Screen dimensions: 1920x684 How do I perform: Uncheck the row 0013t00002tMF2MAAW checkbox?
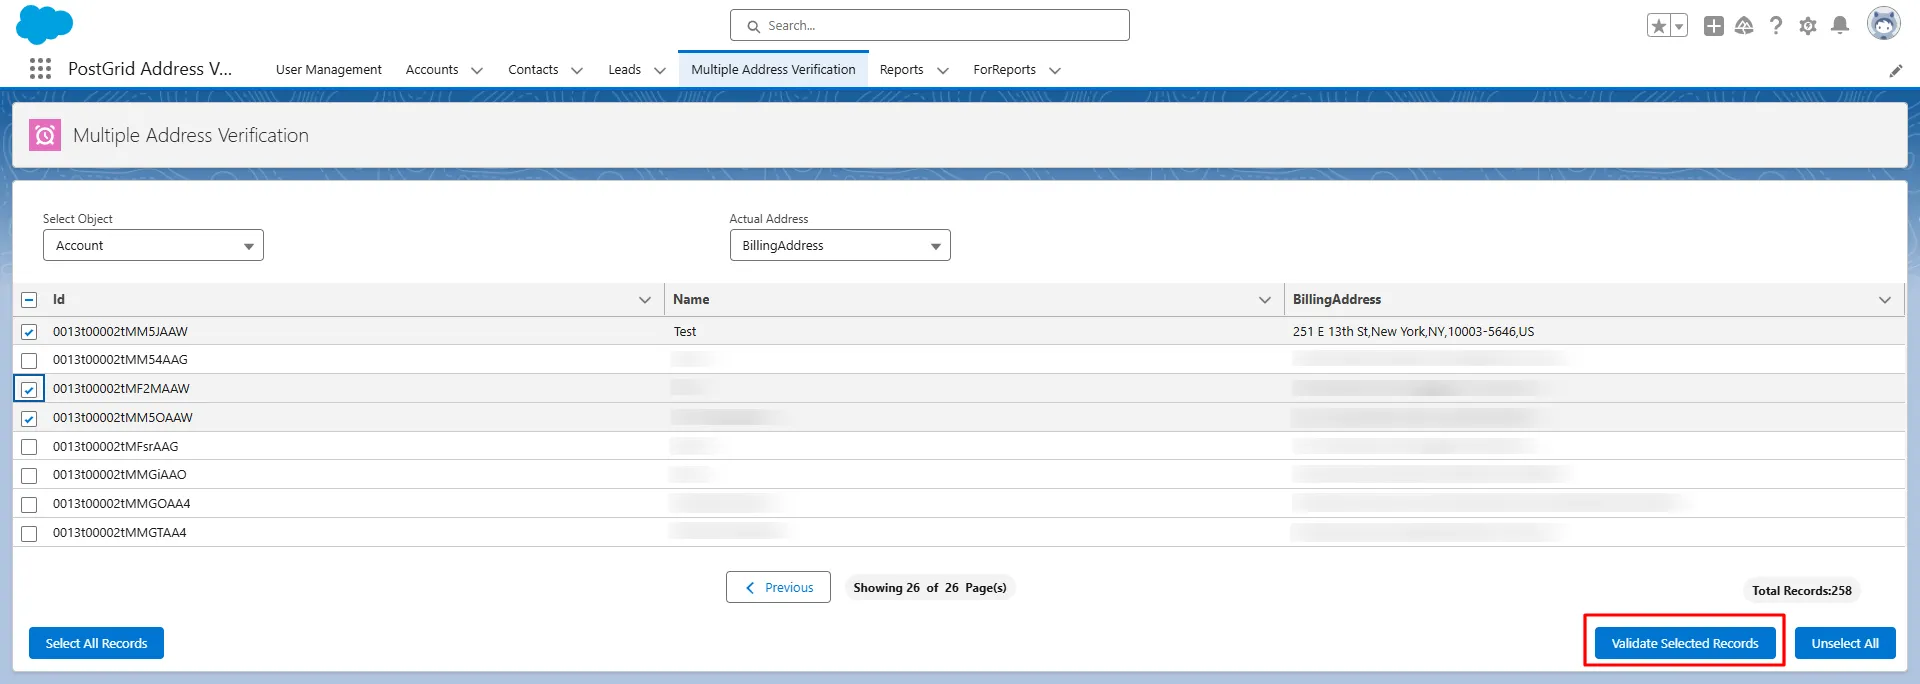29,389
